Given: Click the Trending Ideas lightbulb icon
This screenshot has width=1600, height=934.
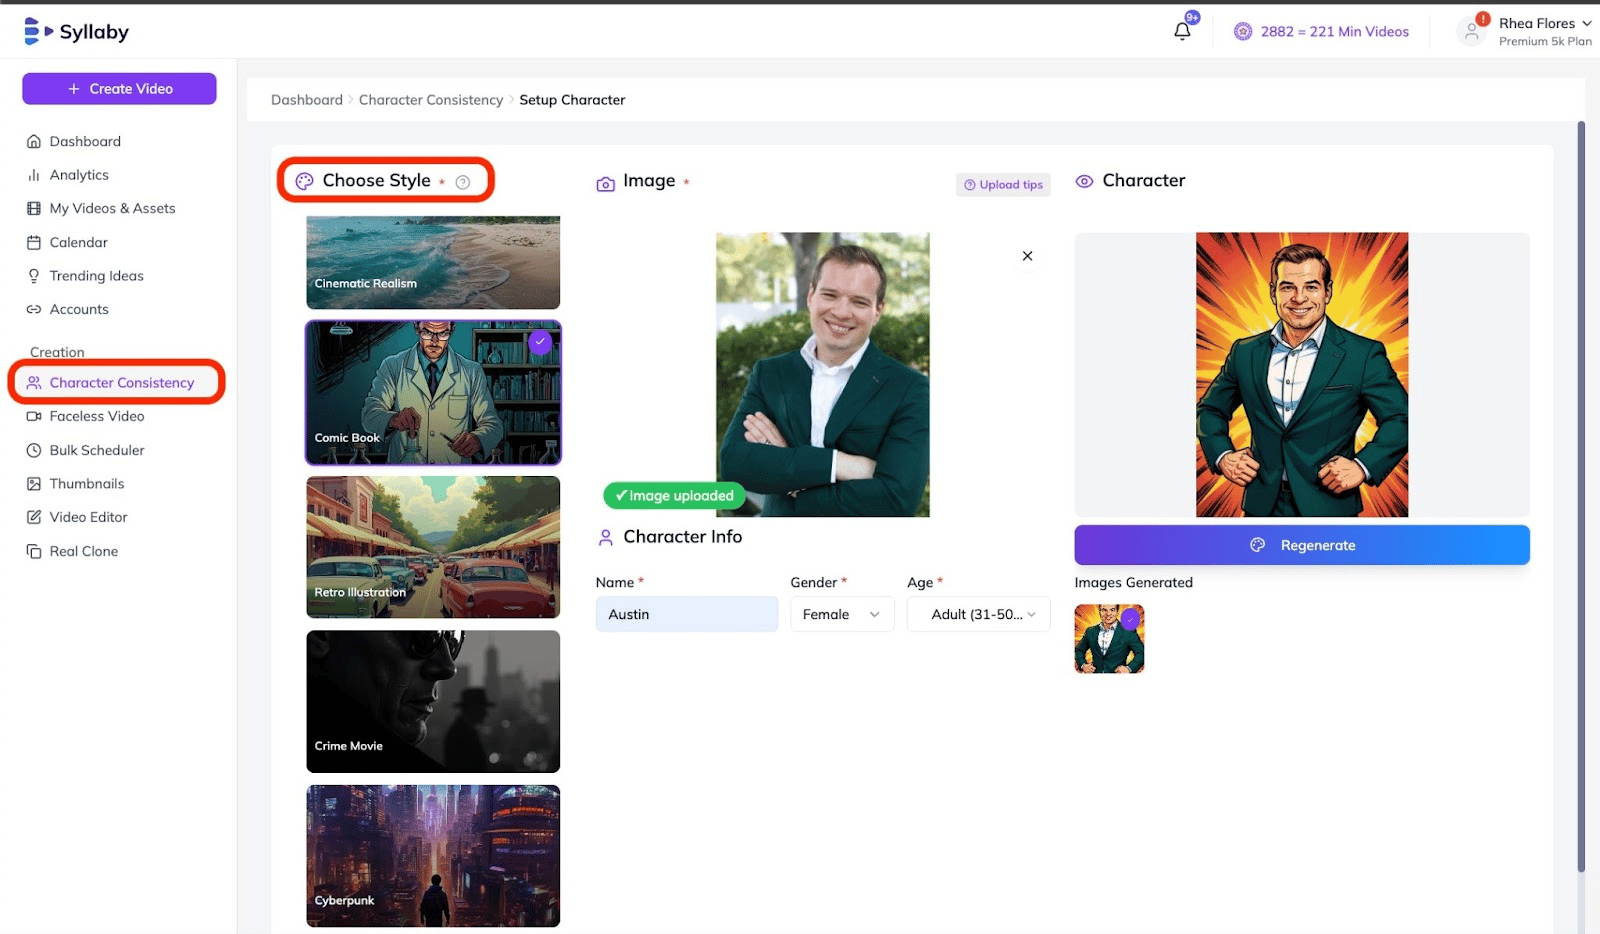Looking at the screenshot, I should 34,276.
